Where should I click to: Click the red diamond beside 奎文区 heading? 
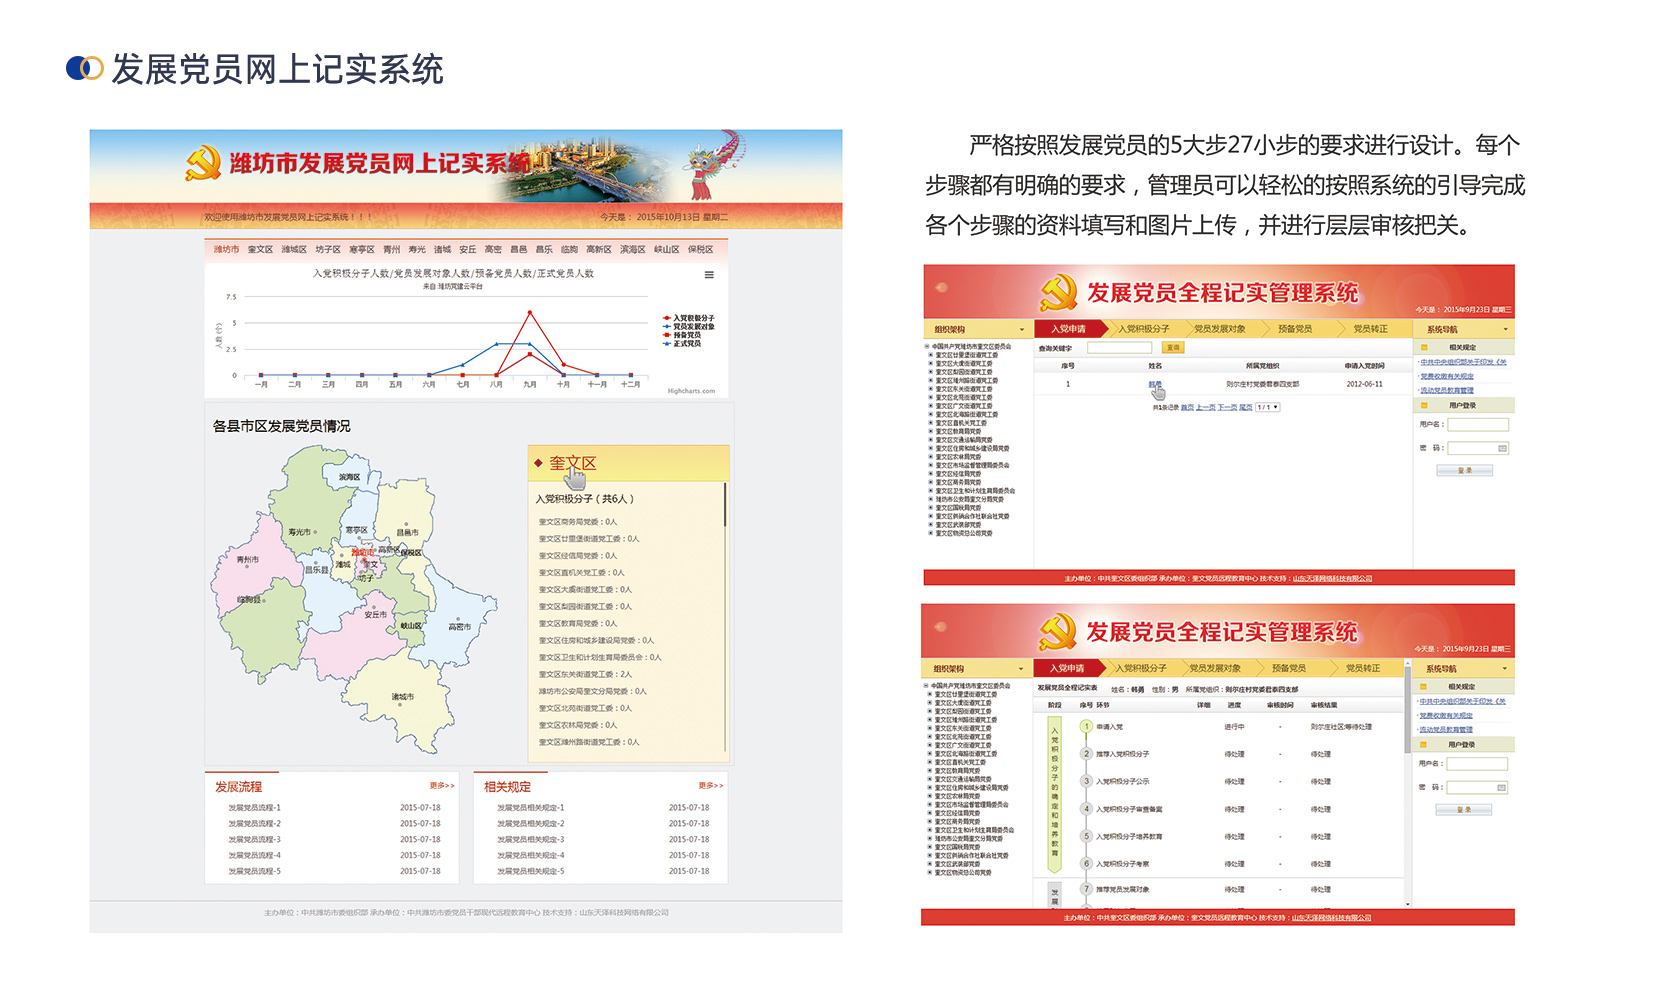[x=538, y=463]
